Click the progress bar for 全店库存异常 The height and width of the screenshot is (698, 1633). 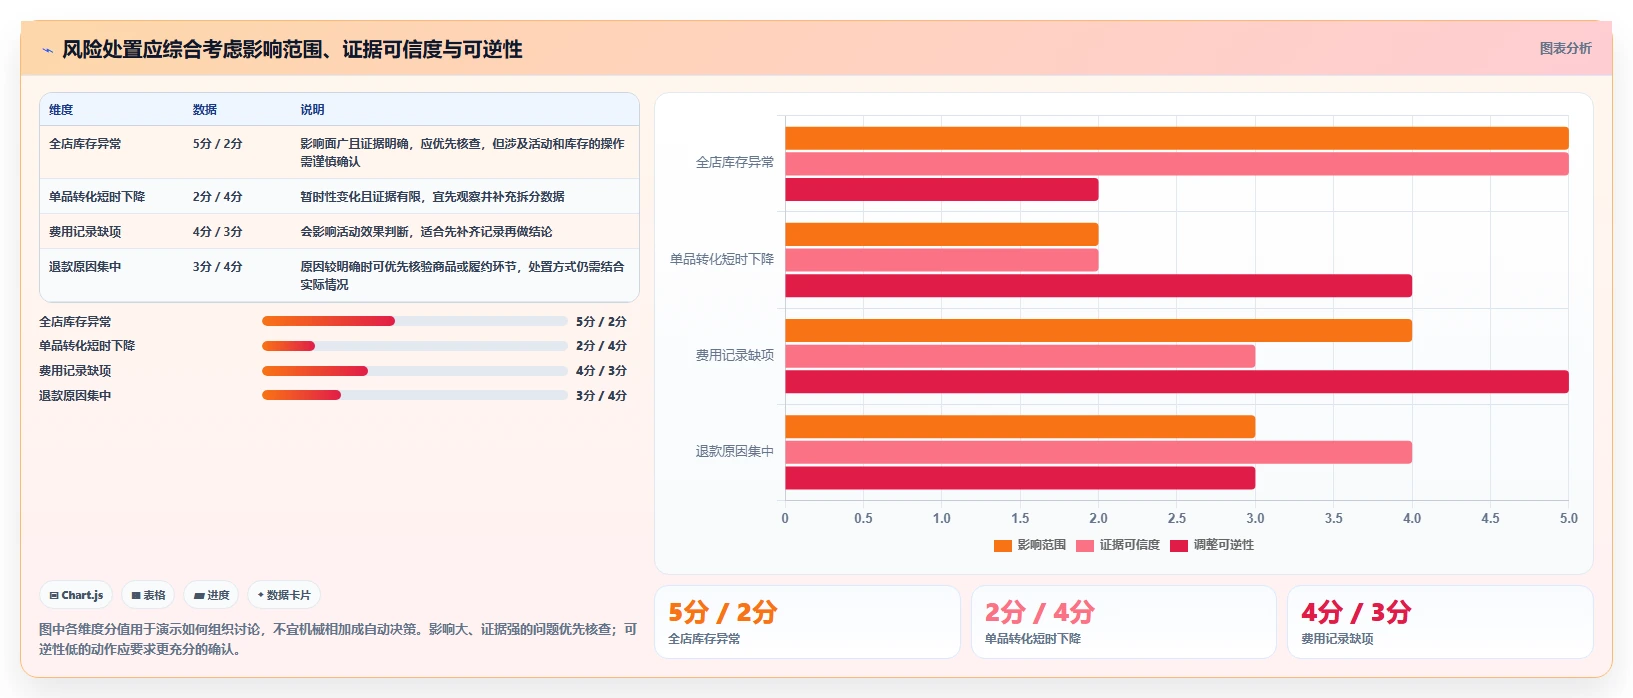tap(415, 321)
